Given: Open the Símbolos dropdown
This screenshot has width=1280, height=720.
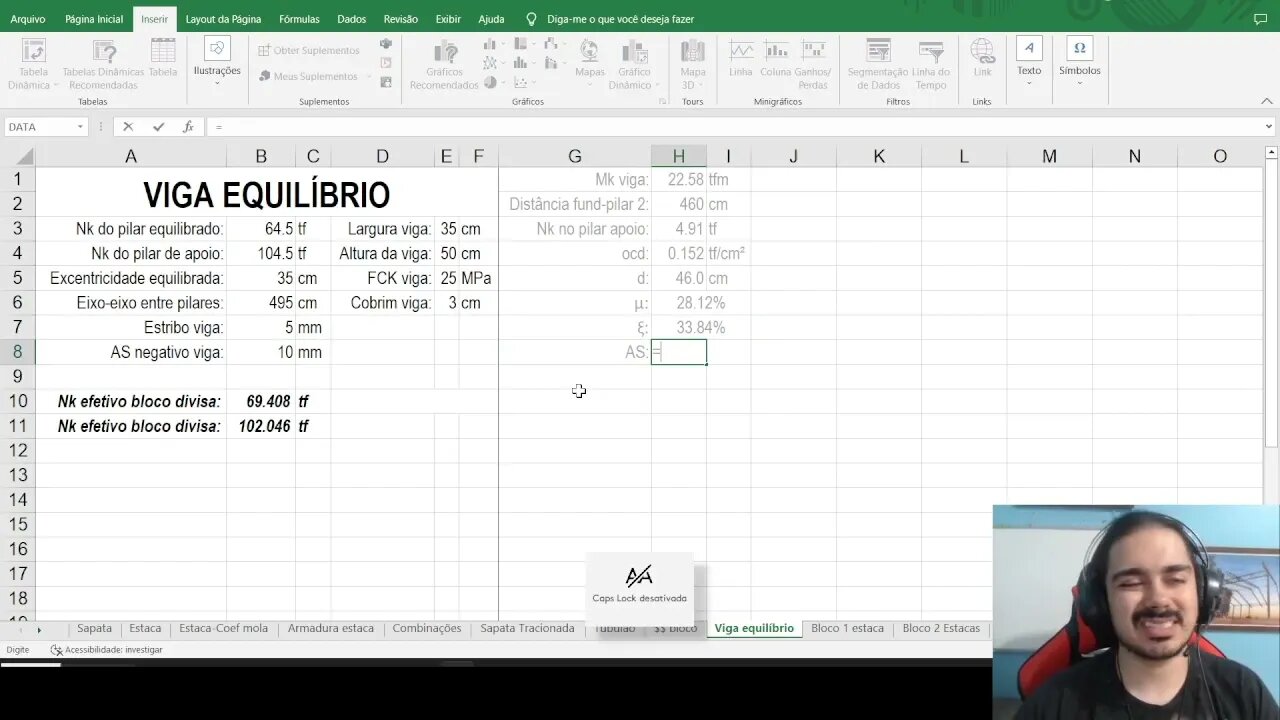Looking at the screenshot, I should coord(1080,62).
